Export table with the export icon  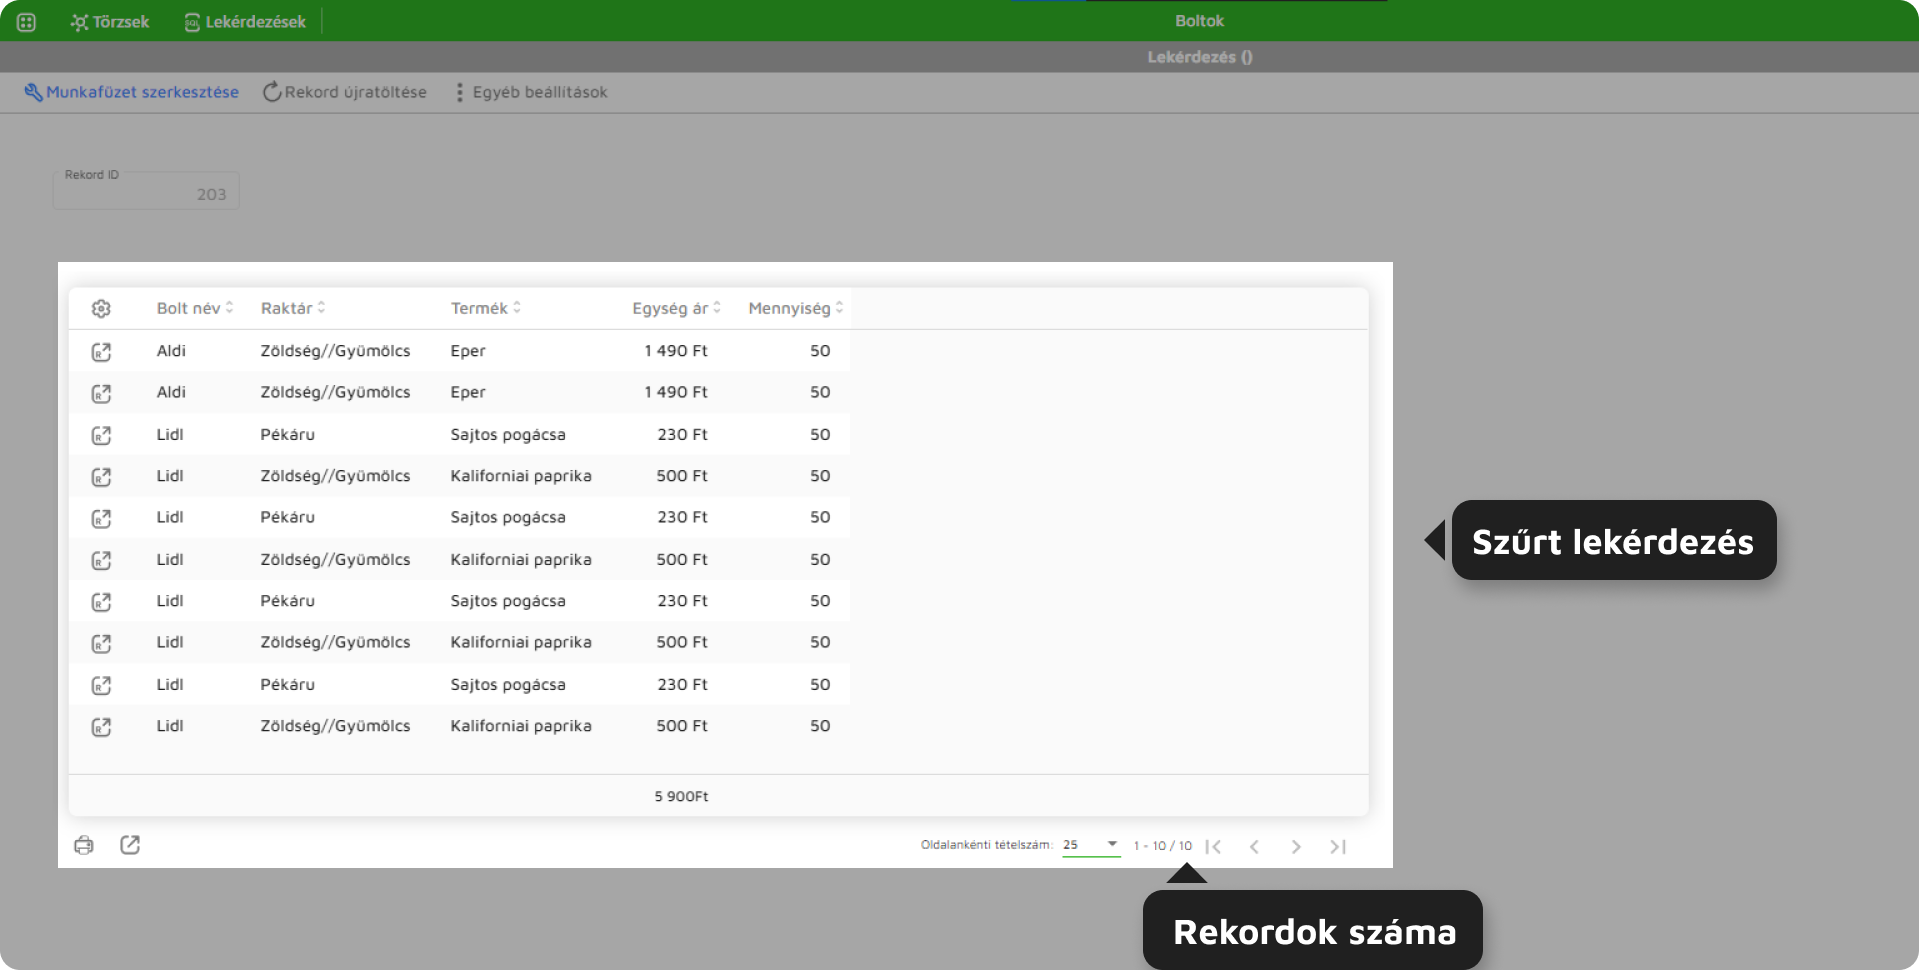130,845
